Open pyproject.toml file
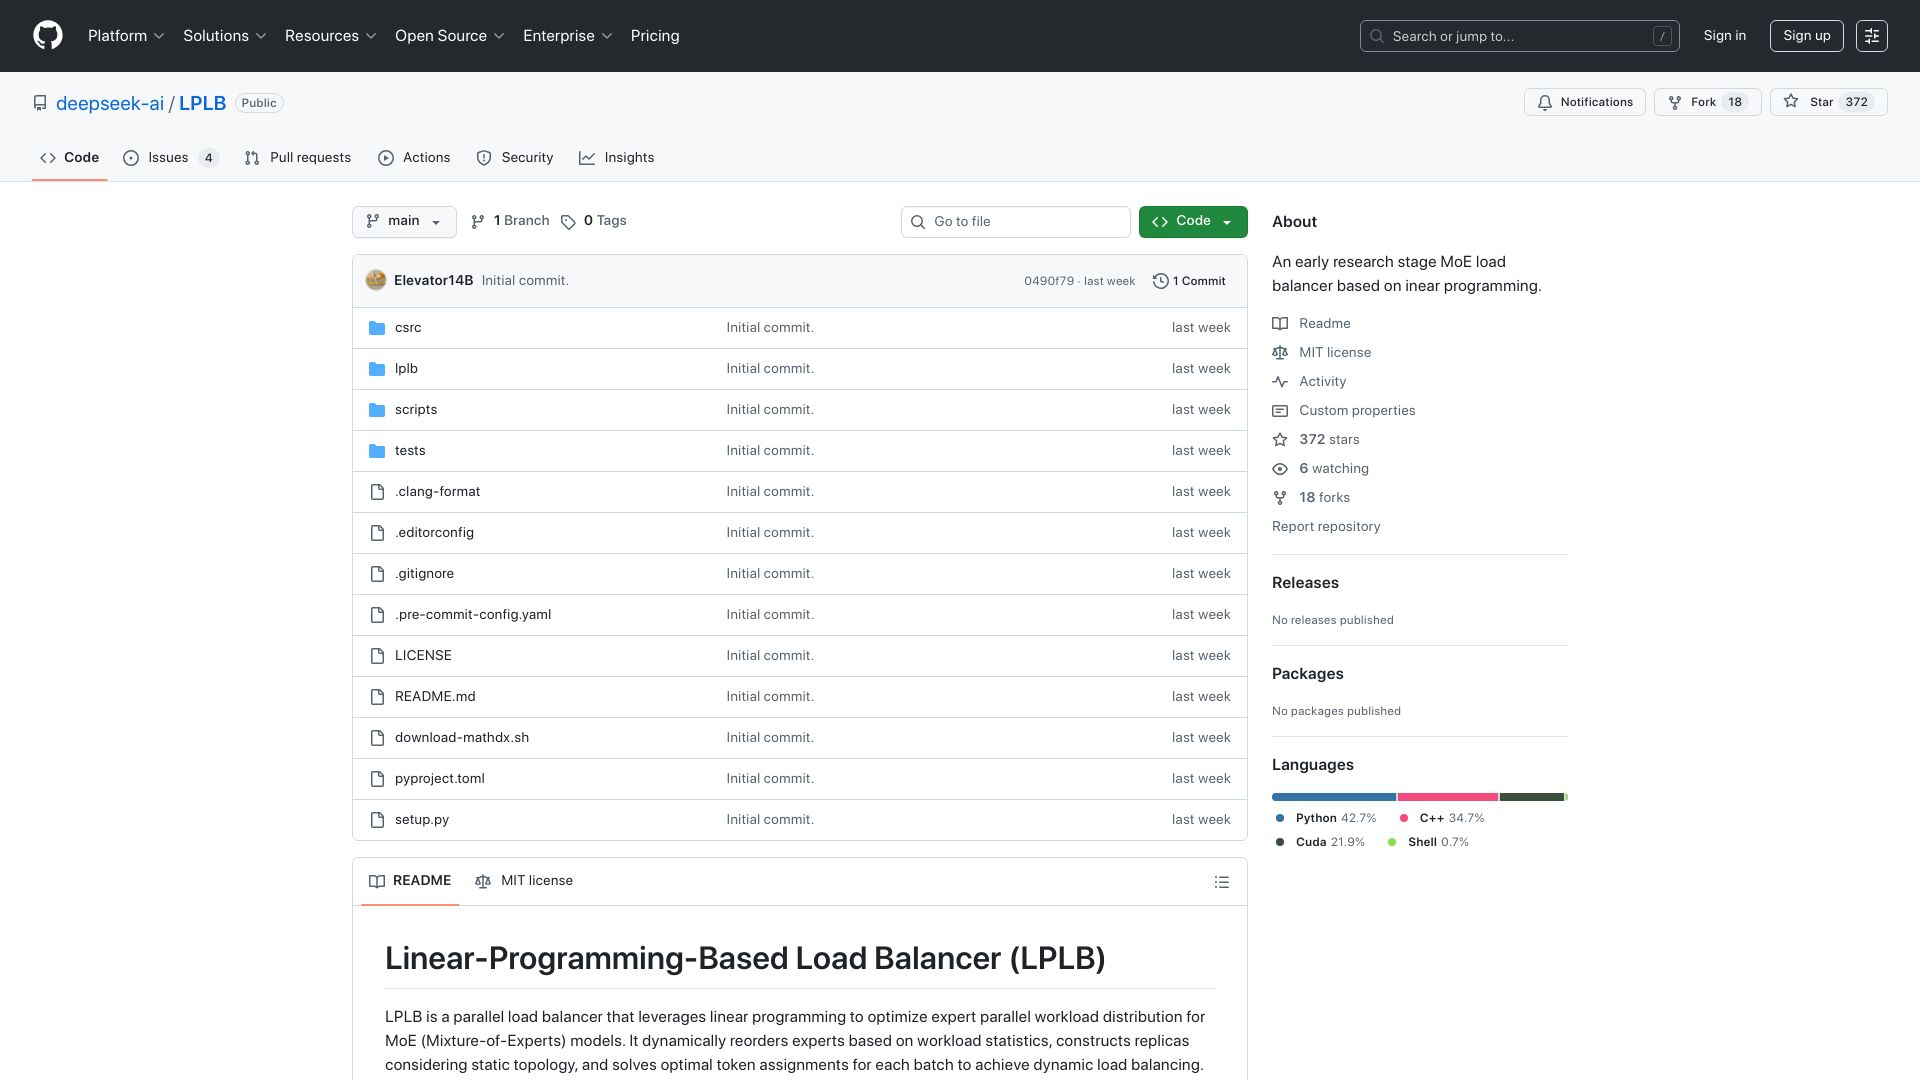 [x=440, y=779]
